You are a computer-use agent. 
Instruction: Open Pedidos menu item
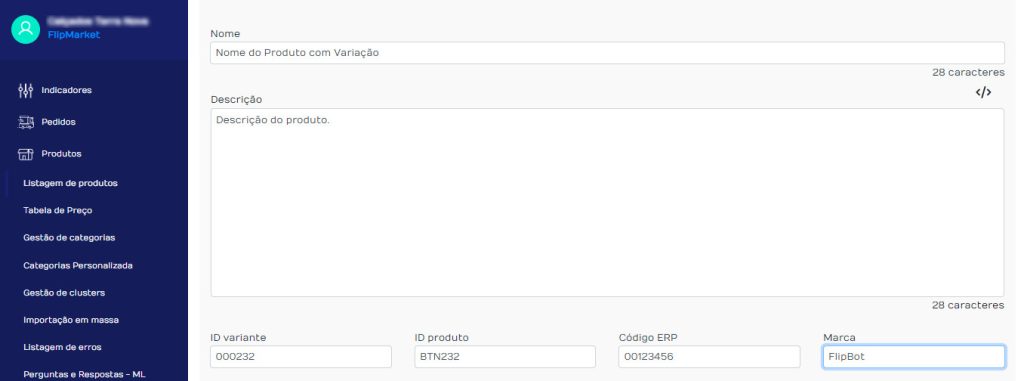tap(58, 122)
